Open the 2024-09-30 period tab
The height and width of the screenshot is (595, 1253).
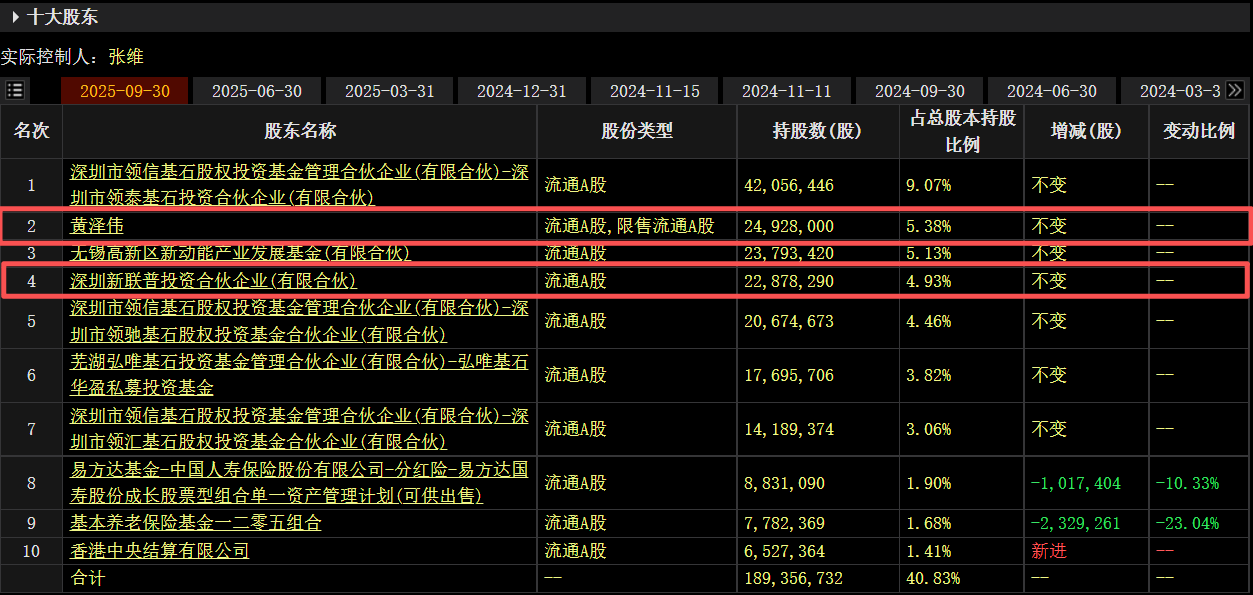click(920, 91)
